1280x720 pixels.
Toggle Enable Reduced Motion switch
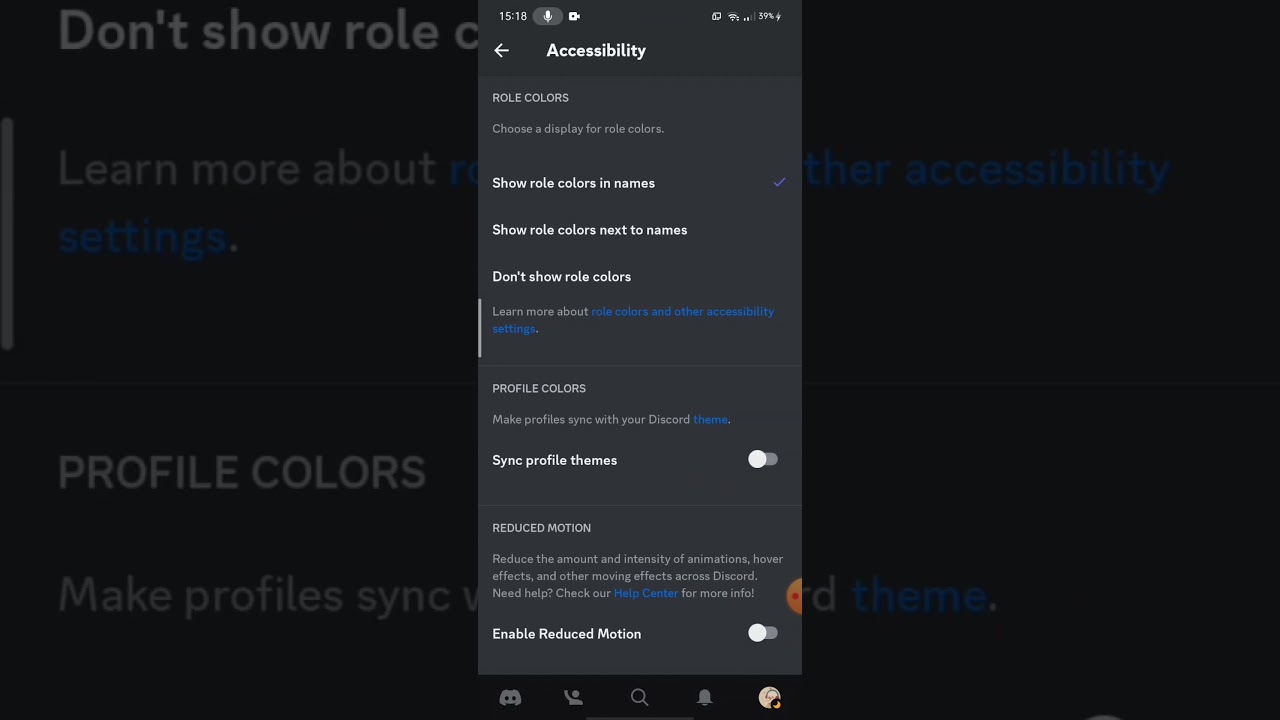tap(763, 633)
